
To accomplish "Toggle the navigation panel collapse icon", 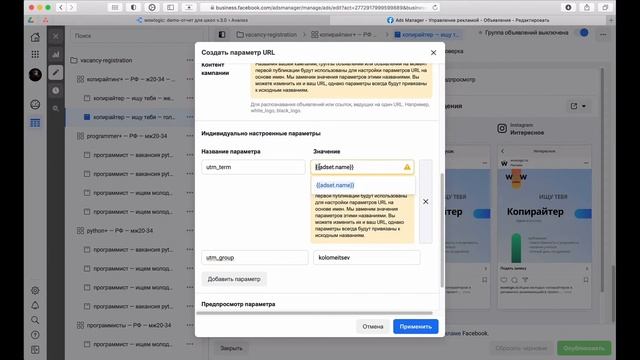I will tap(222, 35).
